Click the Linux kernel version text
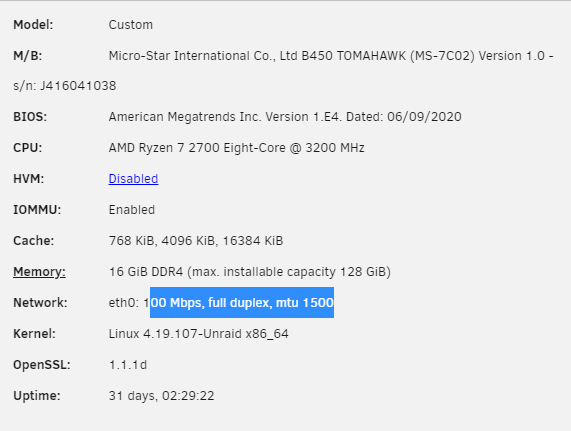 coord(198,333)
